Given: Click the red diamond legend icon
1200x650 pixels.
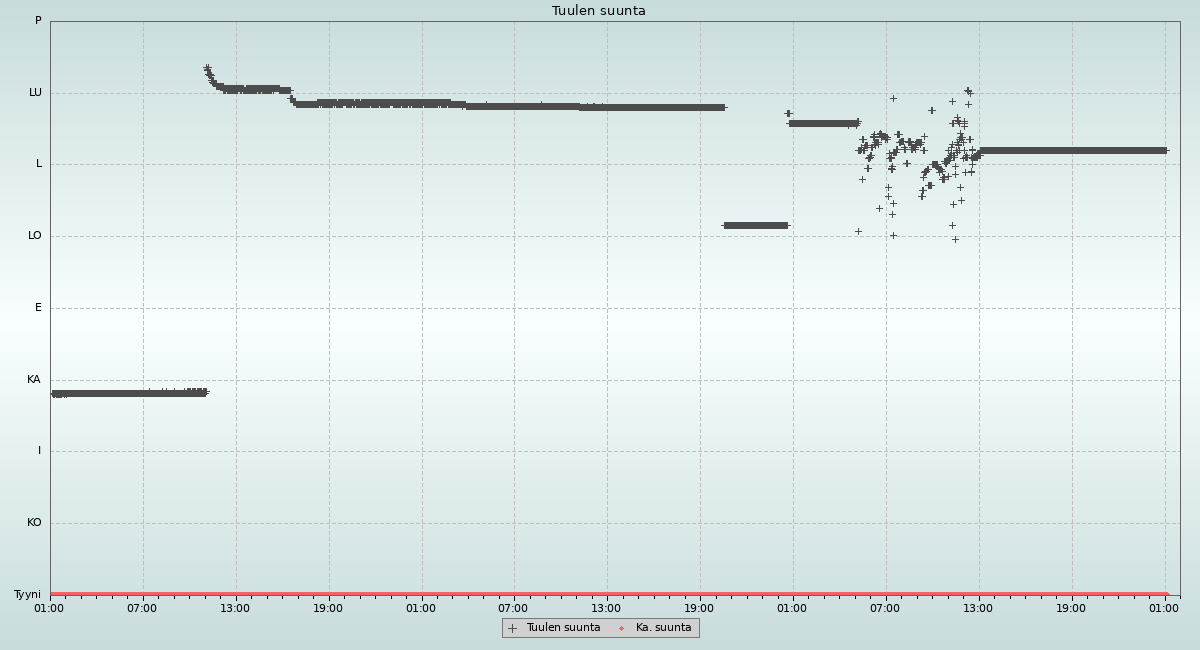Looking at the screenshot, I should pyautogui.click(x=621, y=628).
